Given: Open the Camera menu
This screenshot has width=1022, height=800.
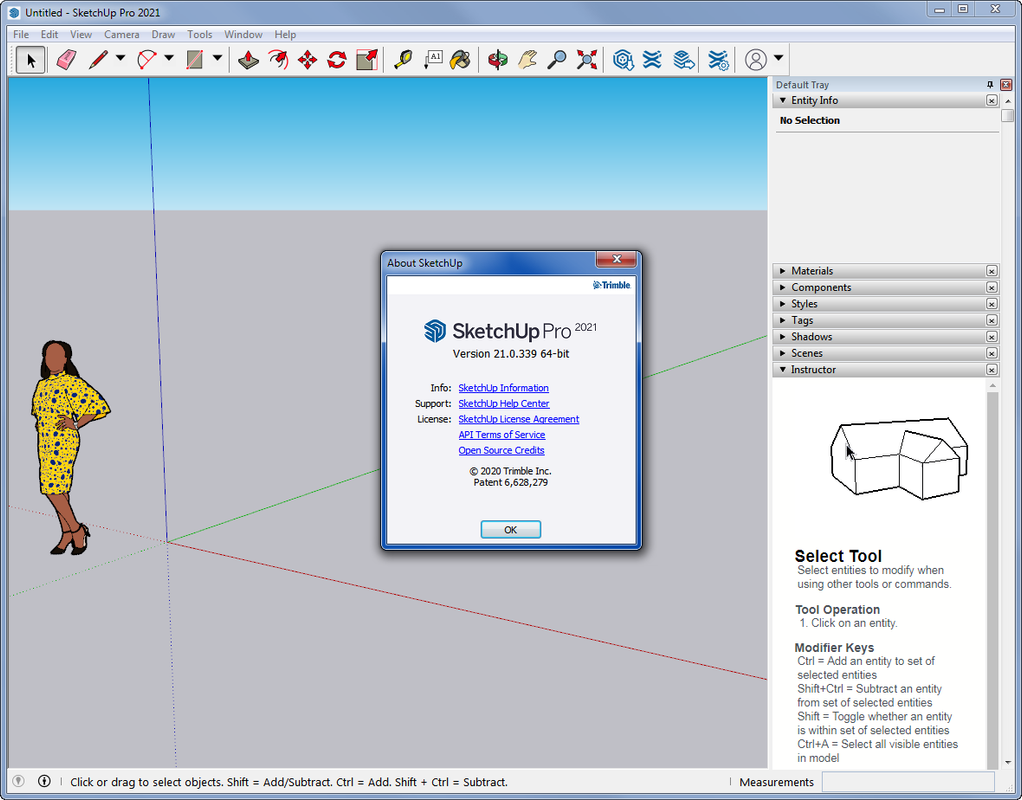Looking at the screenshot, I should [x=122, y=35].
